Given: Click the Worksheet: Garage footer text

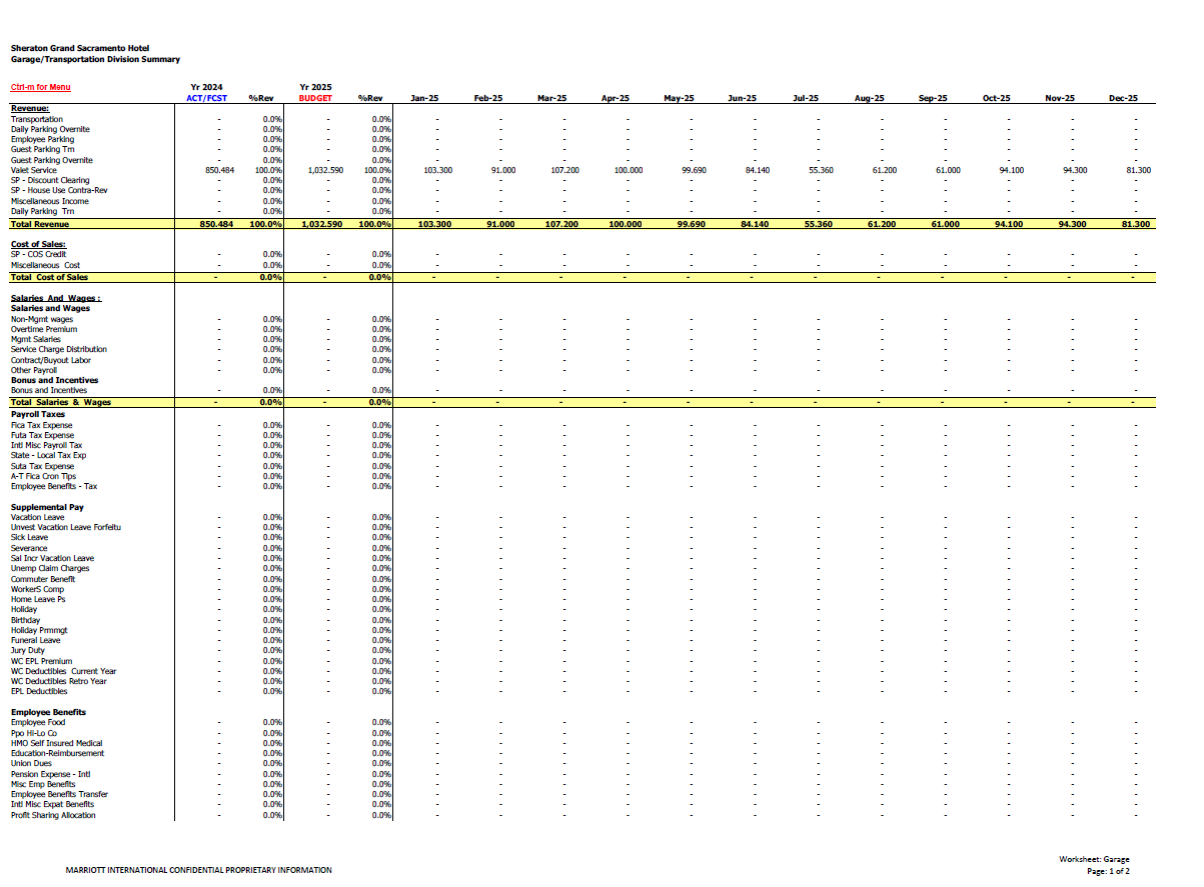Looking at the screenshot, I should [1094, 859].
